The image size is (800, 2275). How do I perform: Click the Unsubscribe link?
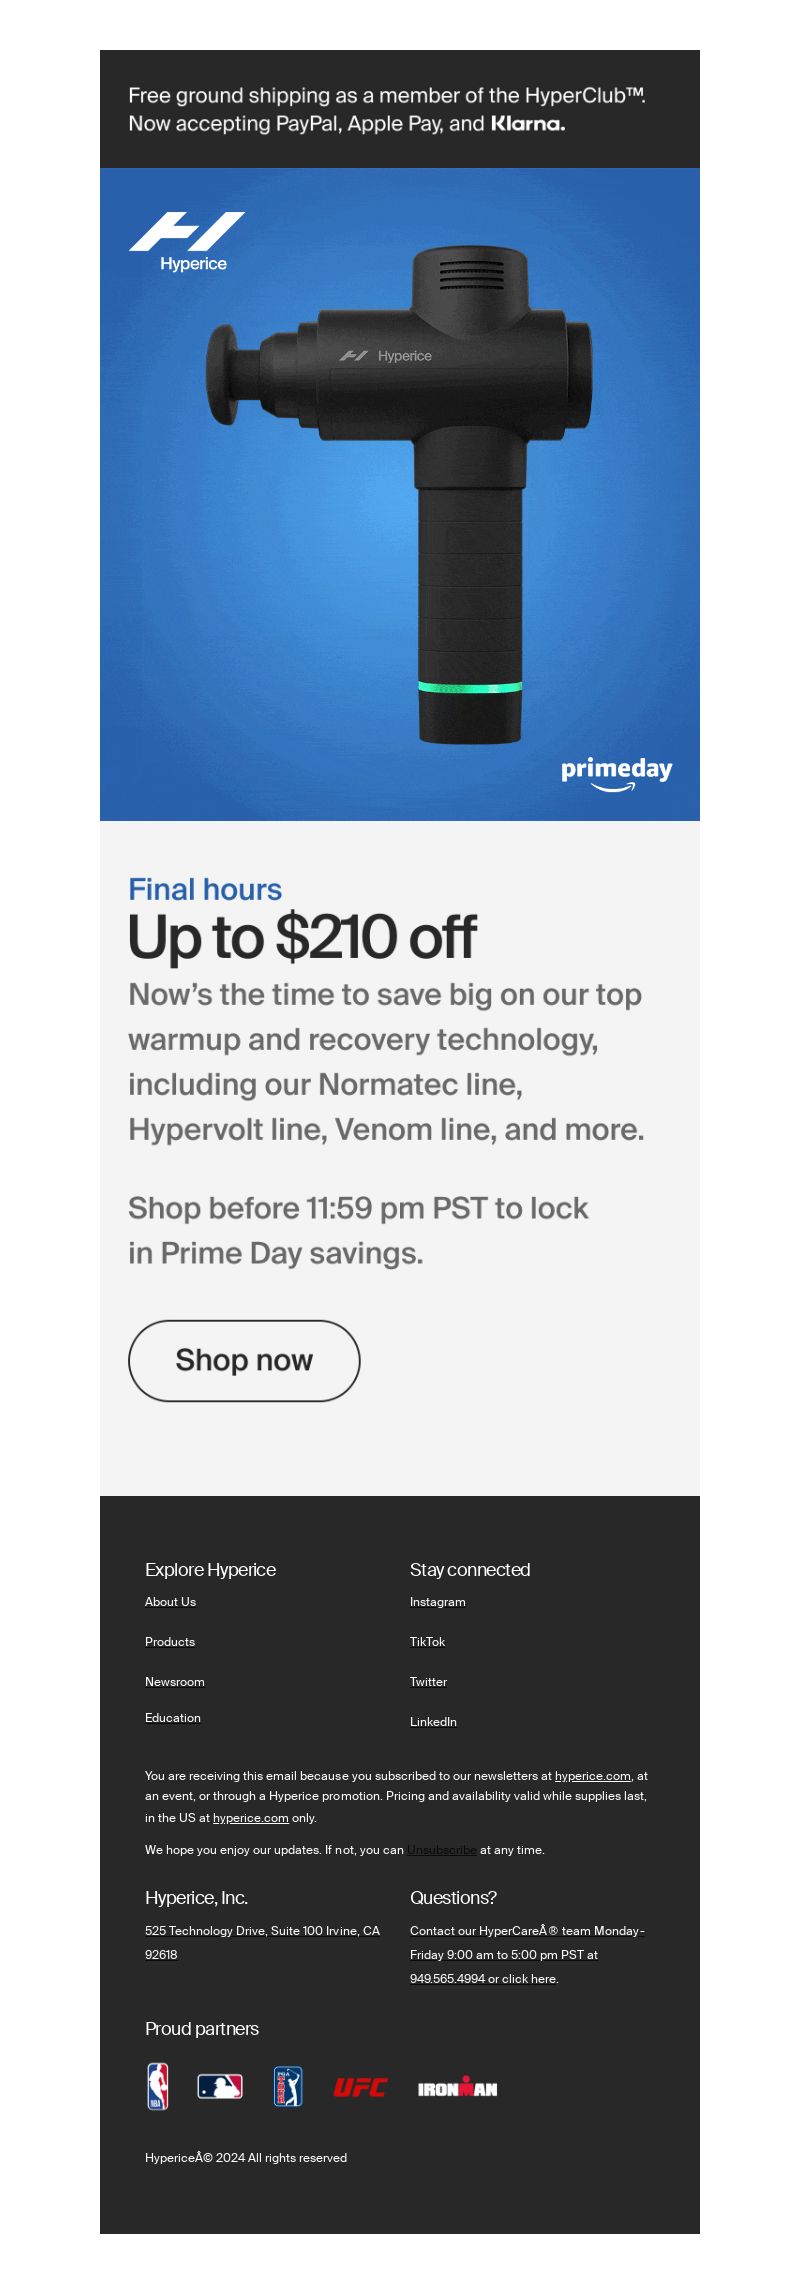[442, 1849]
